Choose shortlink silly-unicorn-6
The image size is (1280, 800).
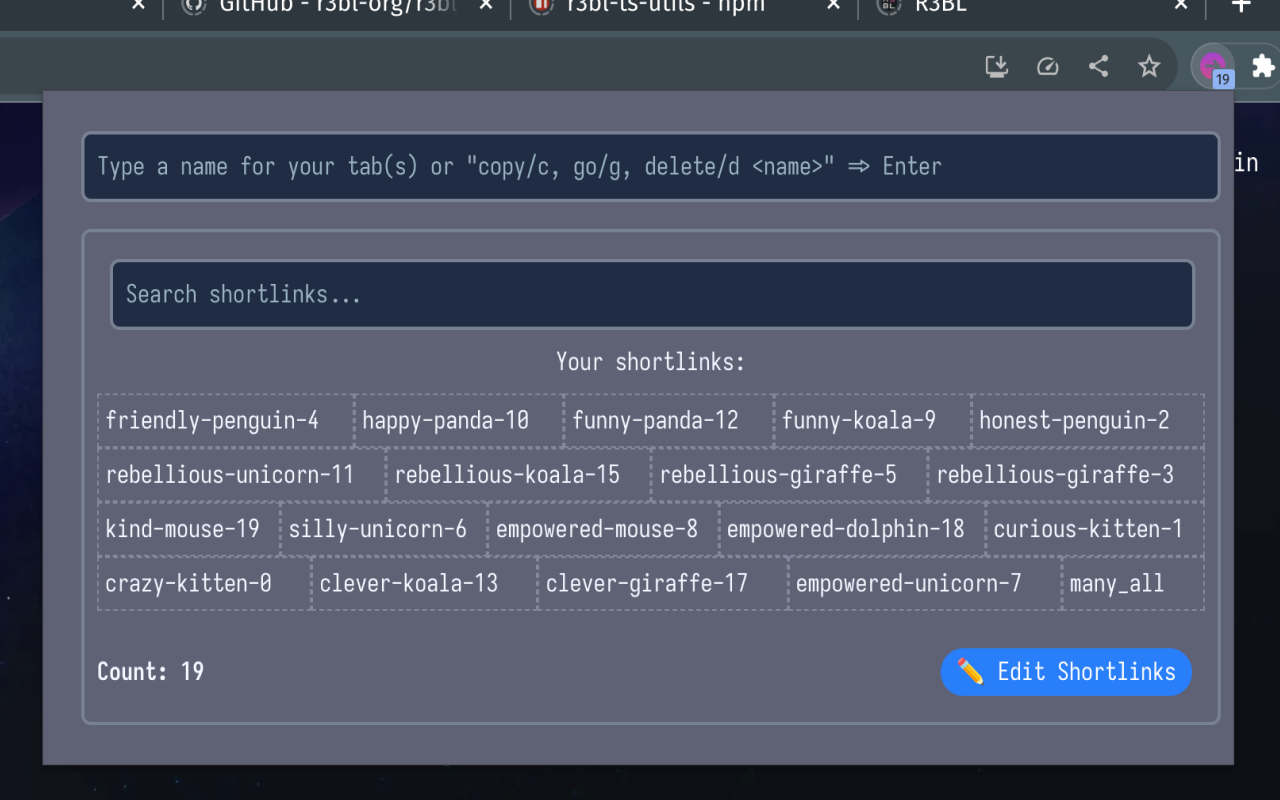click(384, 528)
